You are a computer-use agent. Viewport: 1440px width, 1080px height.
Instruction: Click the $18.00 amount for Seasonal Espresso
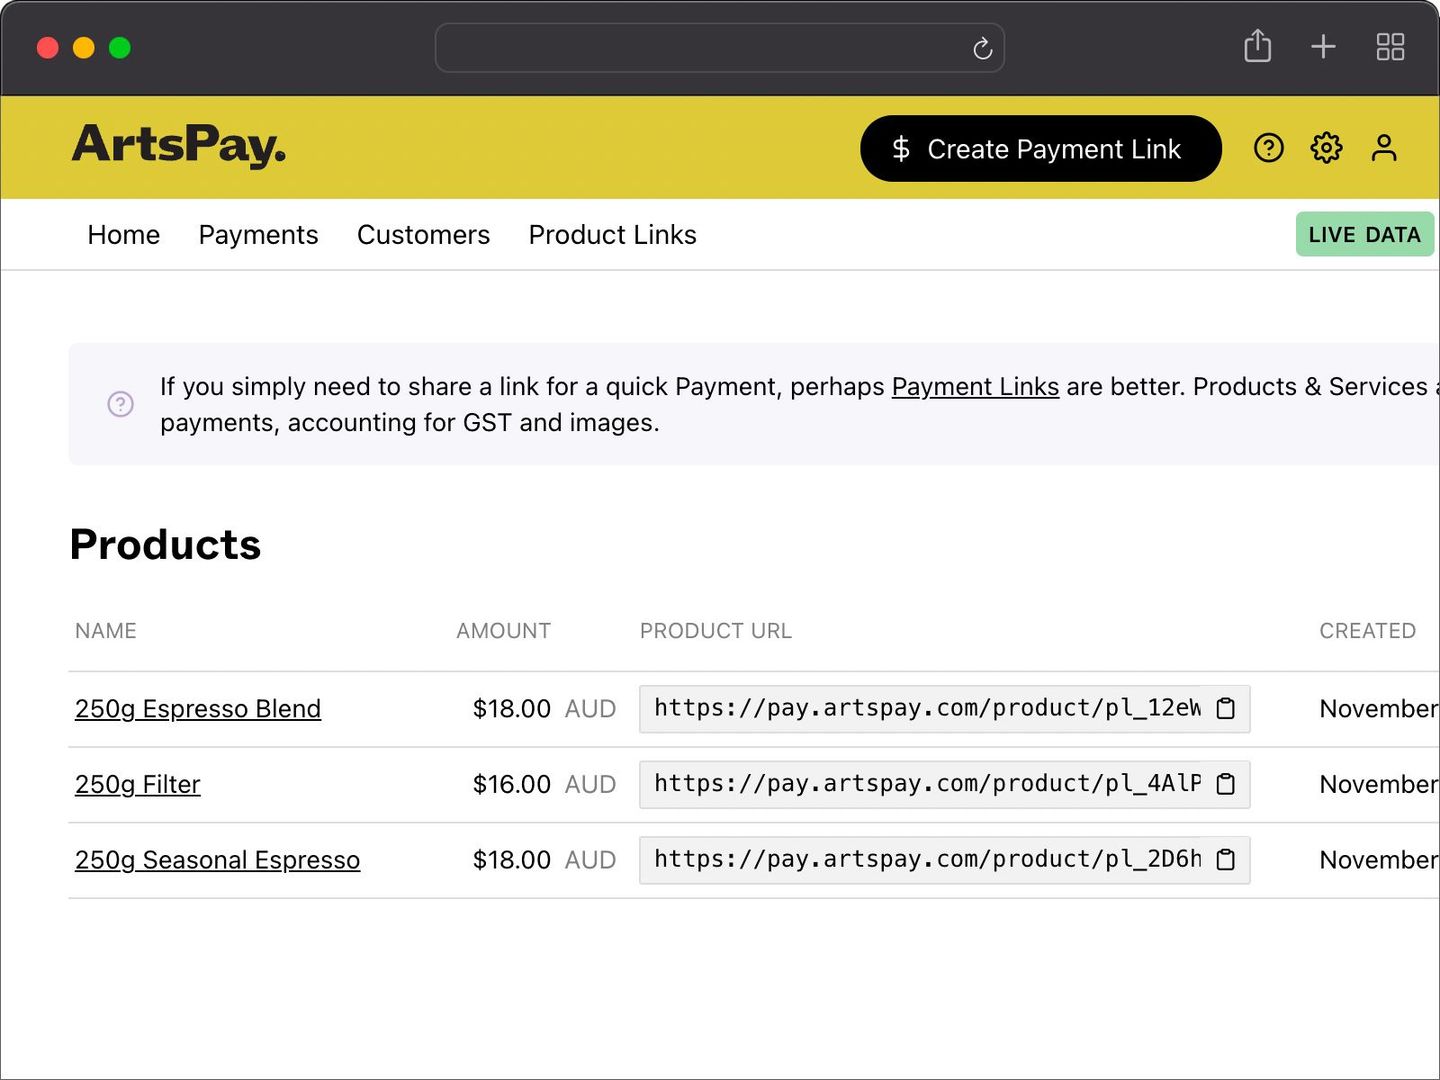pos(512,860)
